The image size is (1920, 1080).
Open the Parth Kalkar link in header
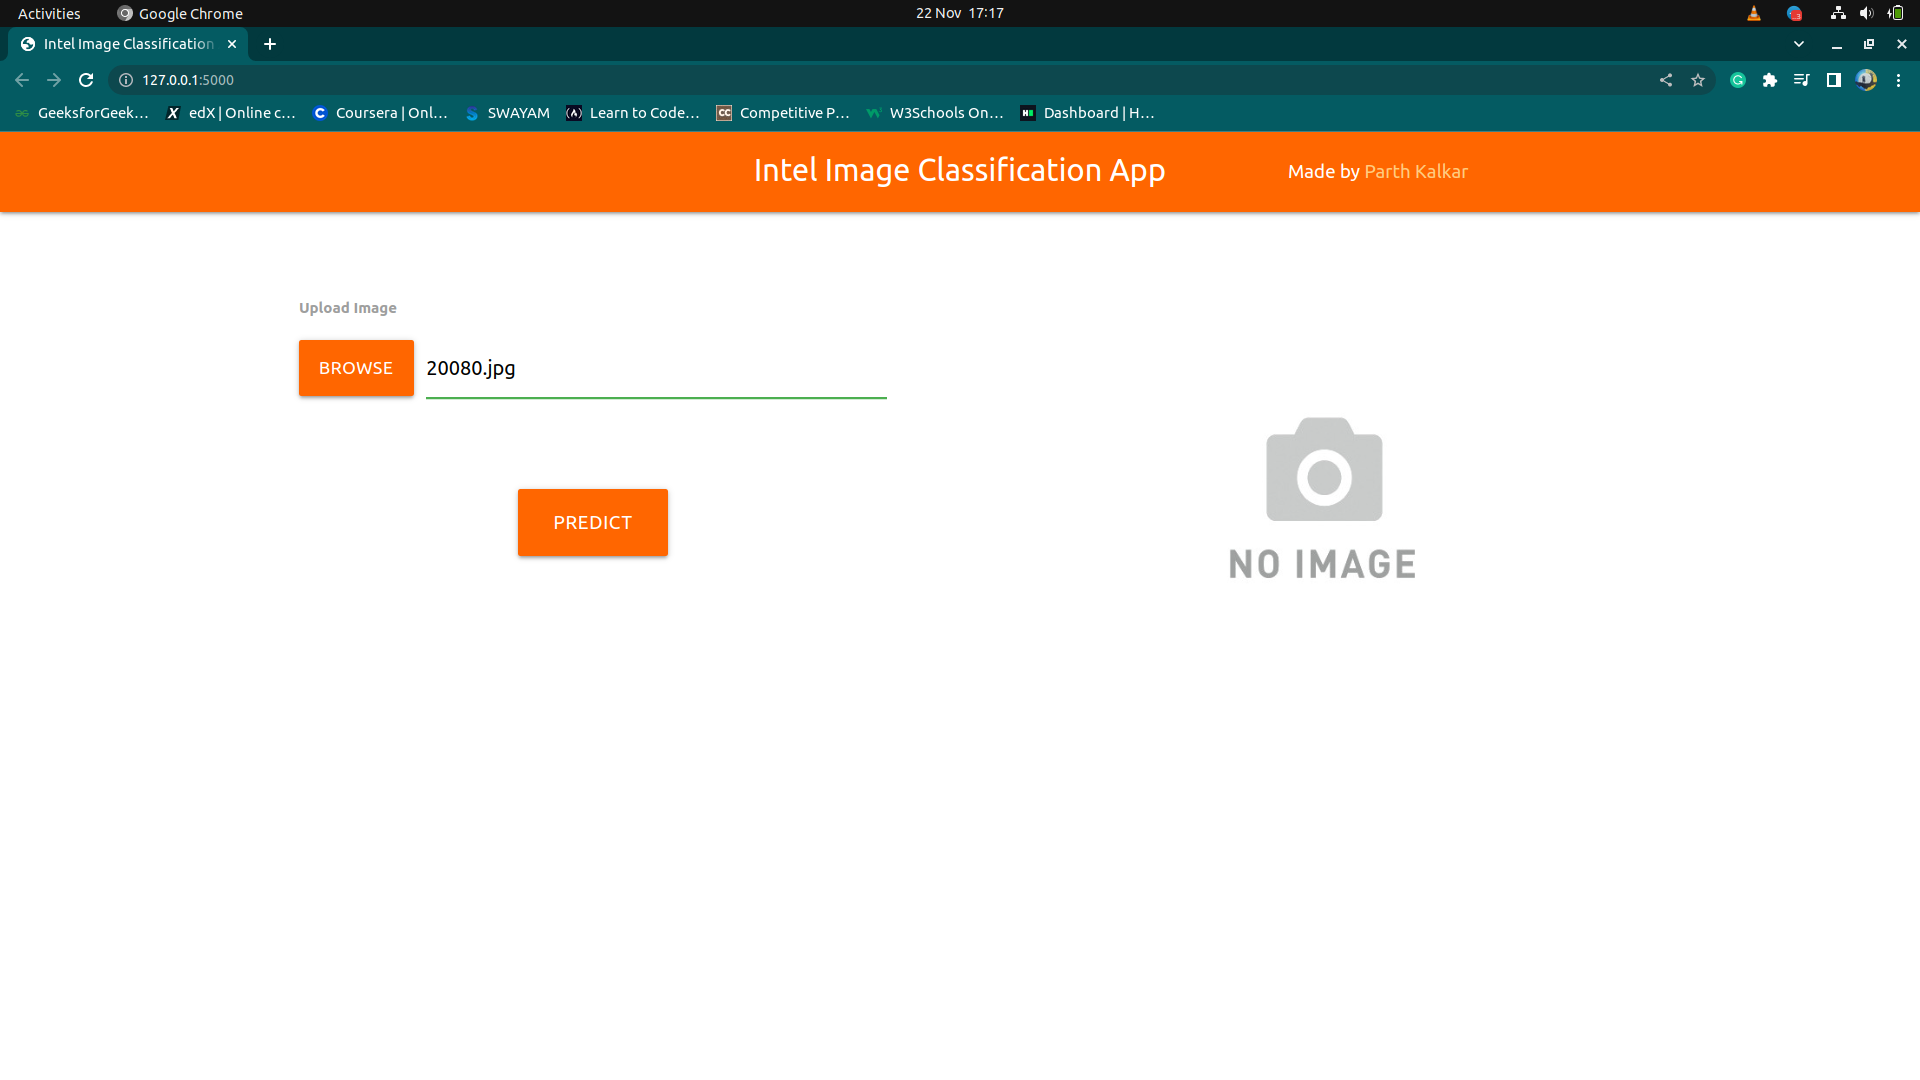tap(1416, 171)
